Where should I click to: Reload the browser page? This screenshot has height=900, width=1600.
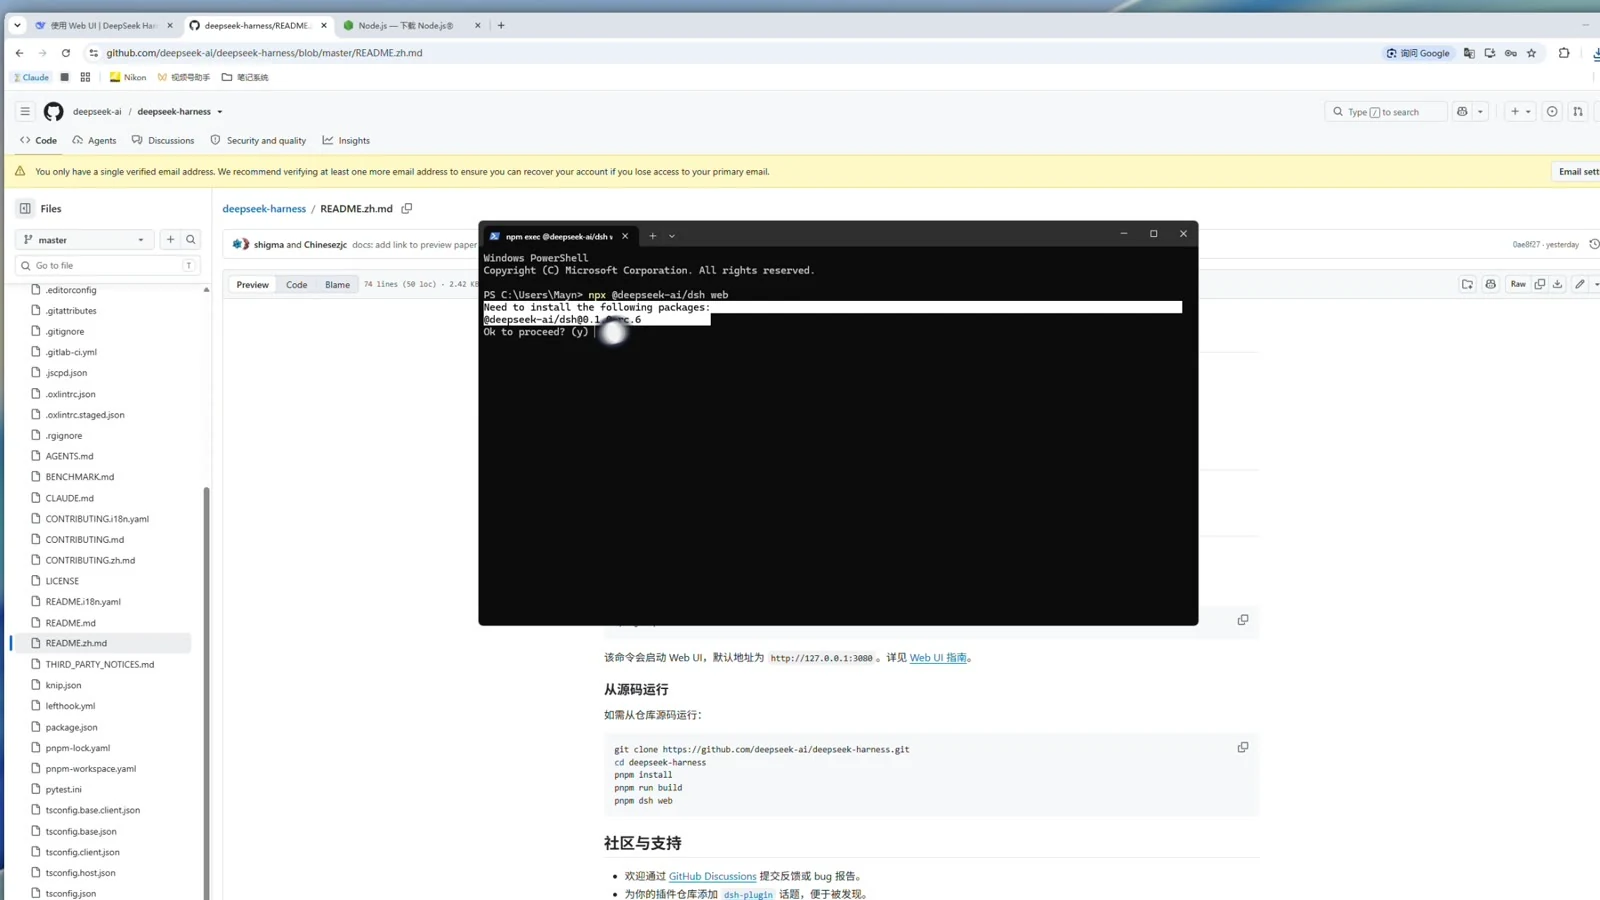click(x=66, y=53)
